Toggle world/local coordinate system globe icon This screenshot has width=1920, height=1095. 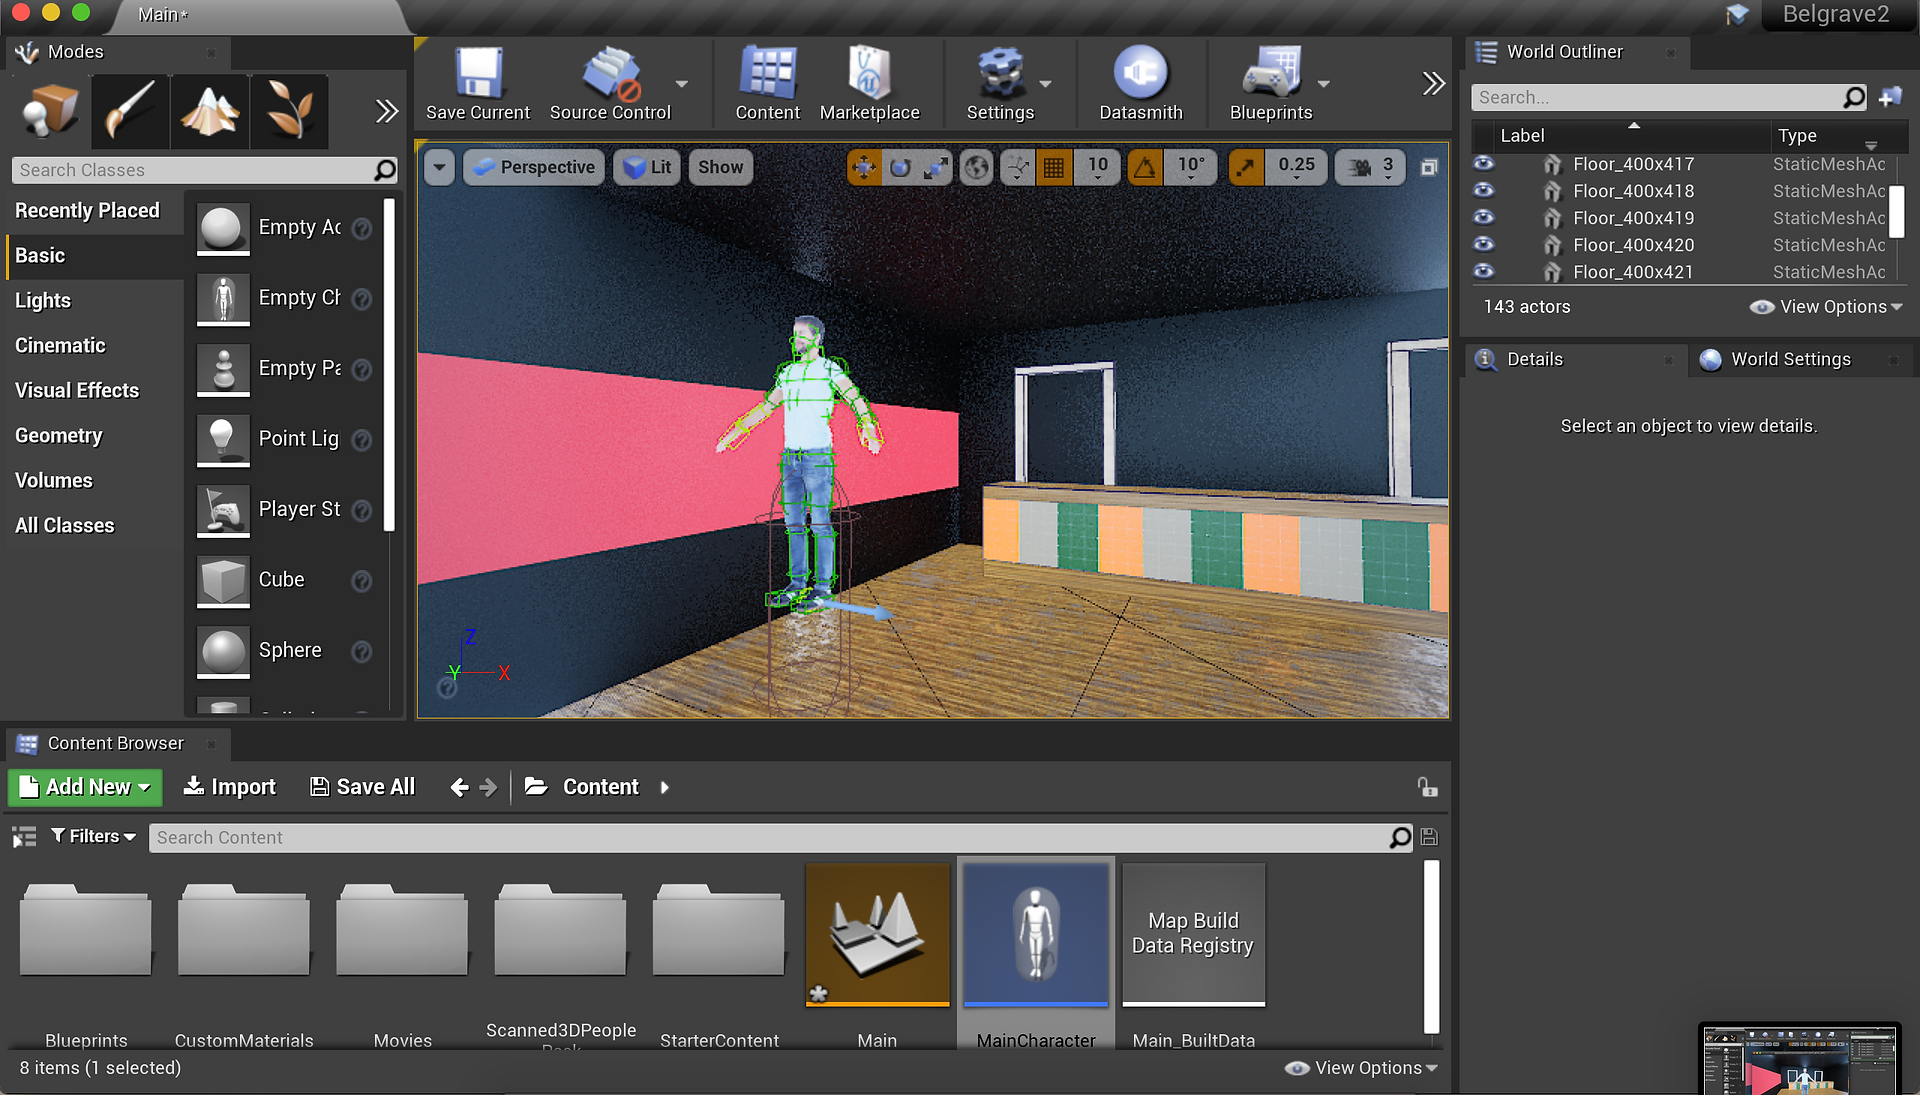pos(976,167)
